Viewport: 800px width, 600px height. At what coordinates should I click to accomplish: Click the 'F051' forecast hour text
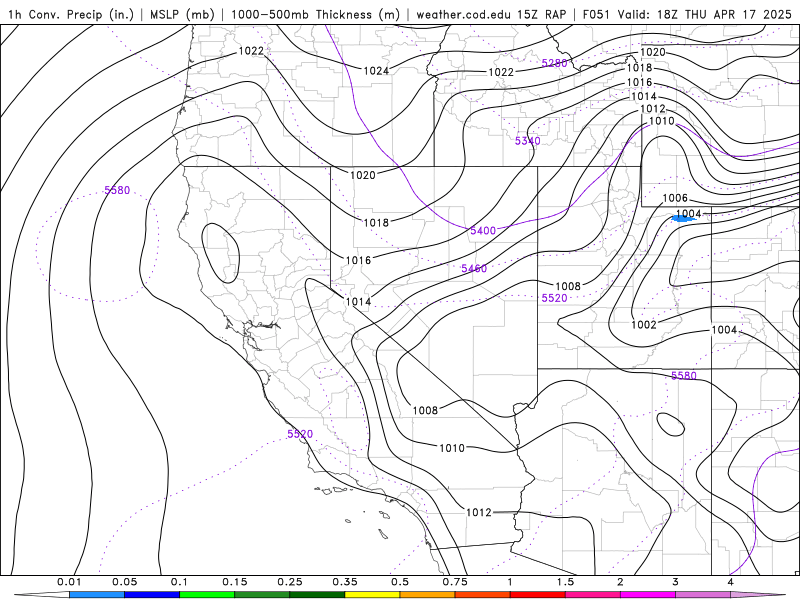(597, 14)
